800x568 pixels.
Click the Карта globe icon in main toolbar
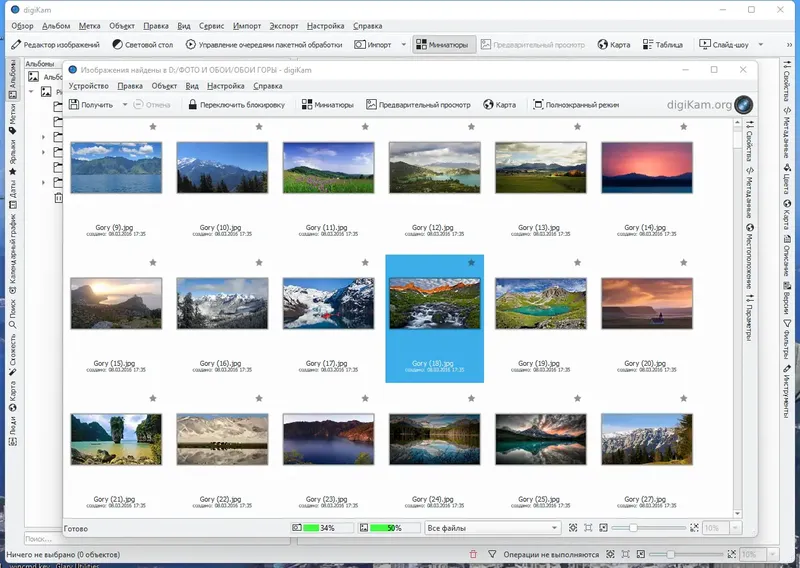click(603, 45)
